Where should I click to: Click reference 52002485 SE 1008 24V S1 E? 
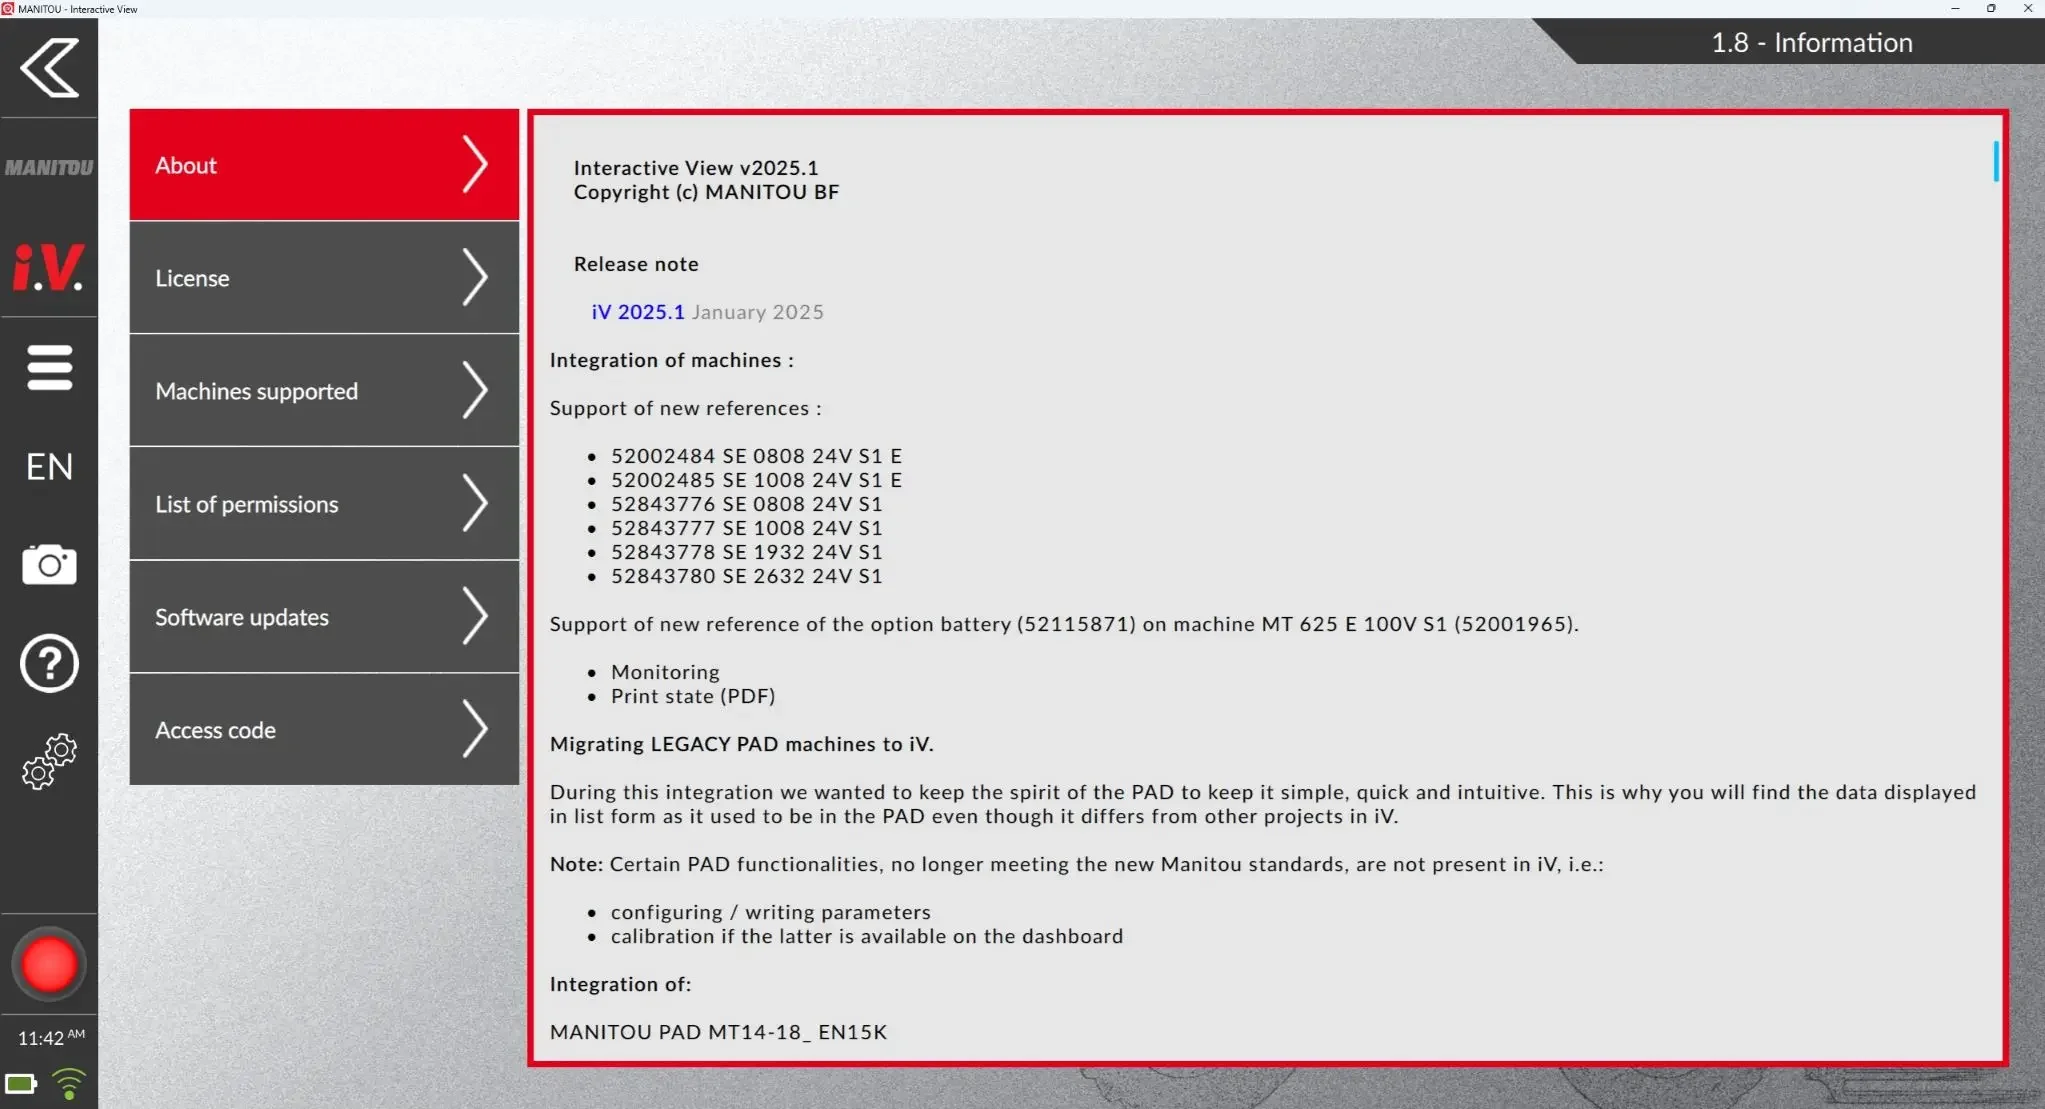click(757, 480)
